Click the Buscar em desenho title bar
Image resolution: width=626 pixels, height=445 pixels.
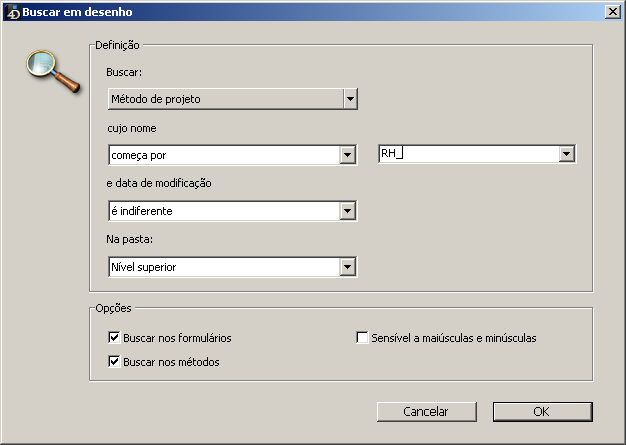click(300, 12)
